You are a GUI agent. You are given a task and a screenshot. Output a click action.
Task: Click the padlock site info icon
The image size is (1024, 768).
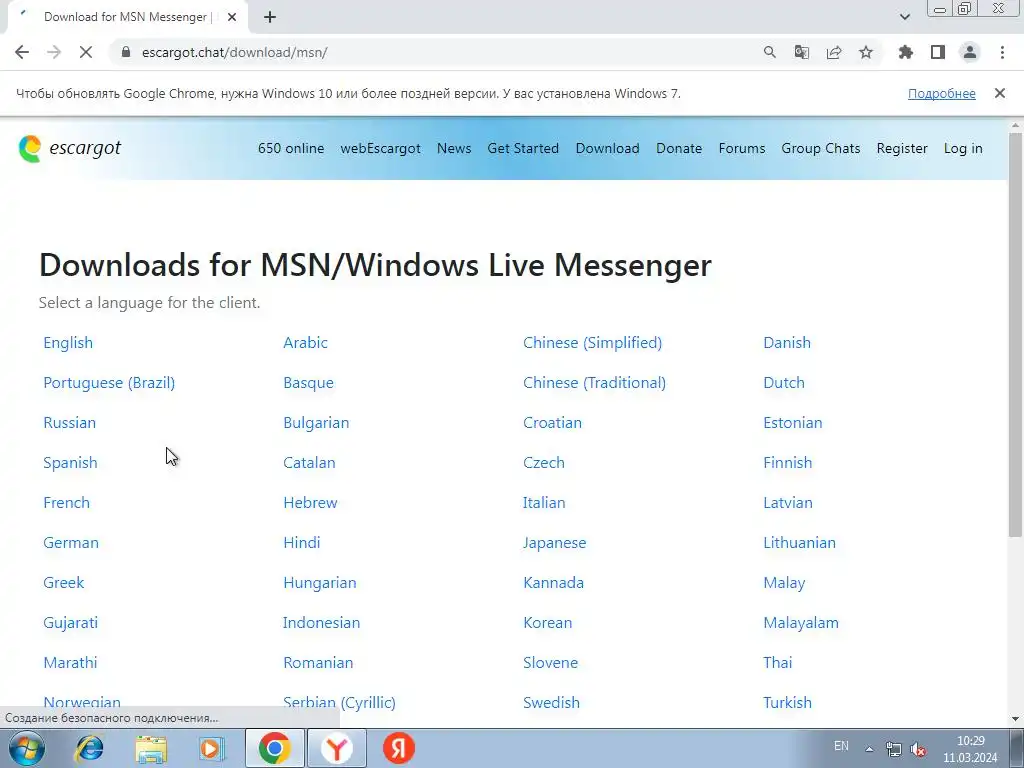(x=127, y=52)
